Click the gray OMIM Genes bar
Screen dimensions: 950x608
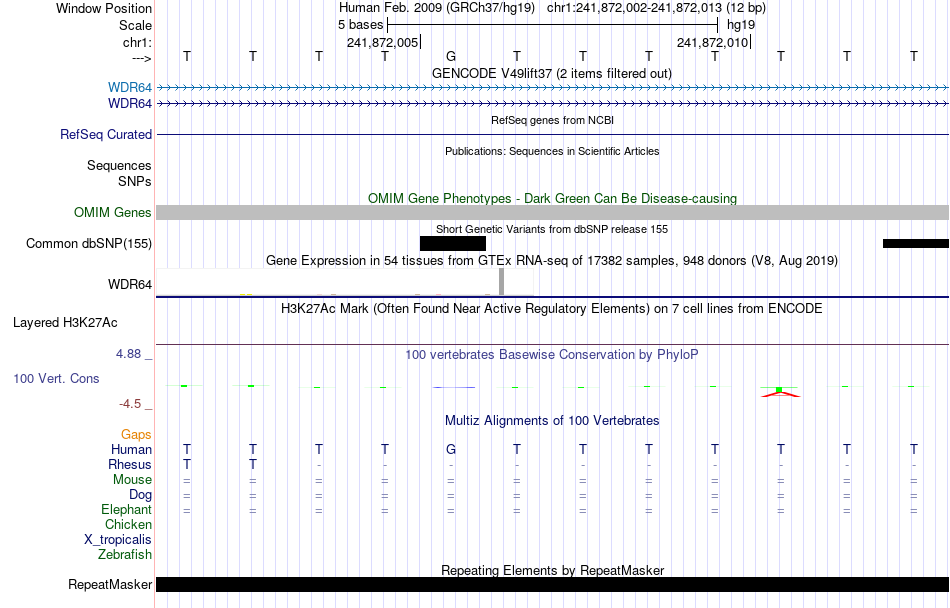click(x=553, y=213)
